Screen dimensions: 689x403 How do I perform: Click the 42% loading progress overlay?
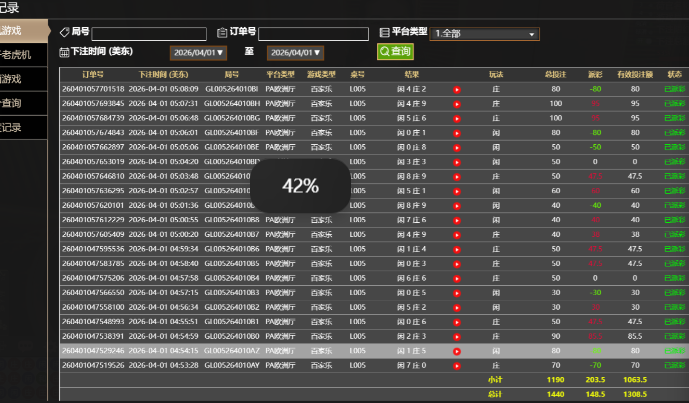(300, 186)
